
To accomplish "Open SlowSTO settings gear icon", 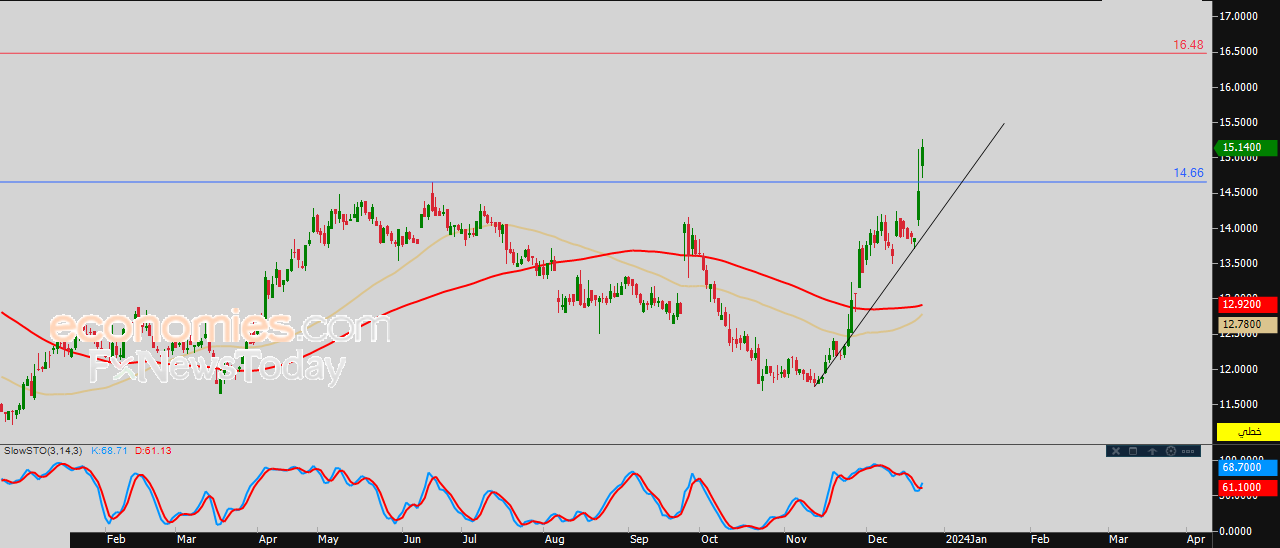I will pos(1171,451).
